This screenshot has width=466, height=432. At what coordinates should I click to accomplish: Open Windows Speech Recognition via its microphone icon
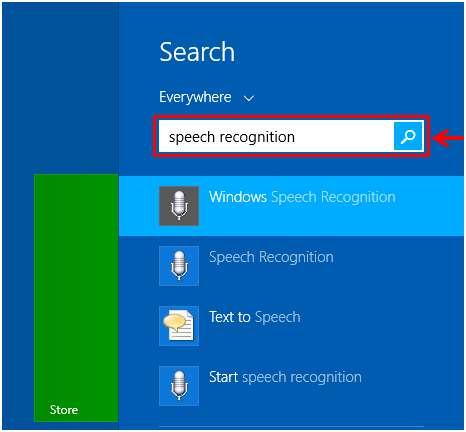coord(179,206)
